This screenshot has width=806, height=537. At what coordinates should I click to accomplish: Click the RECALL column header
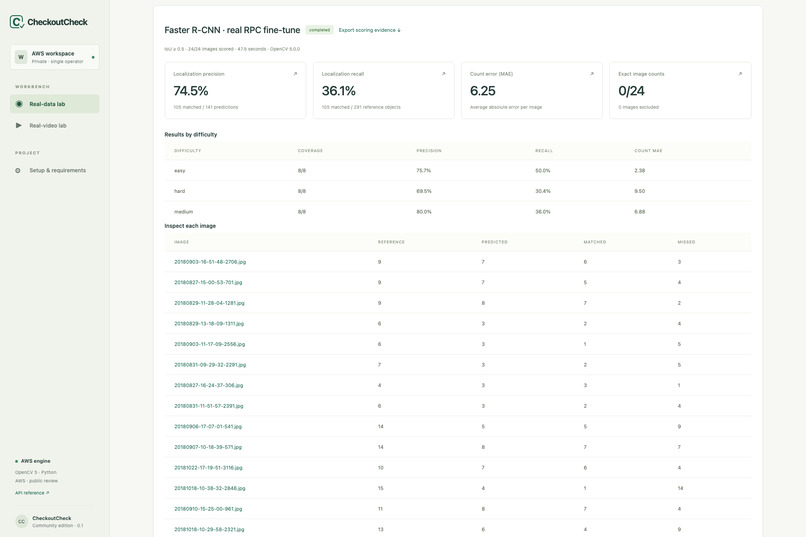point(544,151)
